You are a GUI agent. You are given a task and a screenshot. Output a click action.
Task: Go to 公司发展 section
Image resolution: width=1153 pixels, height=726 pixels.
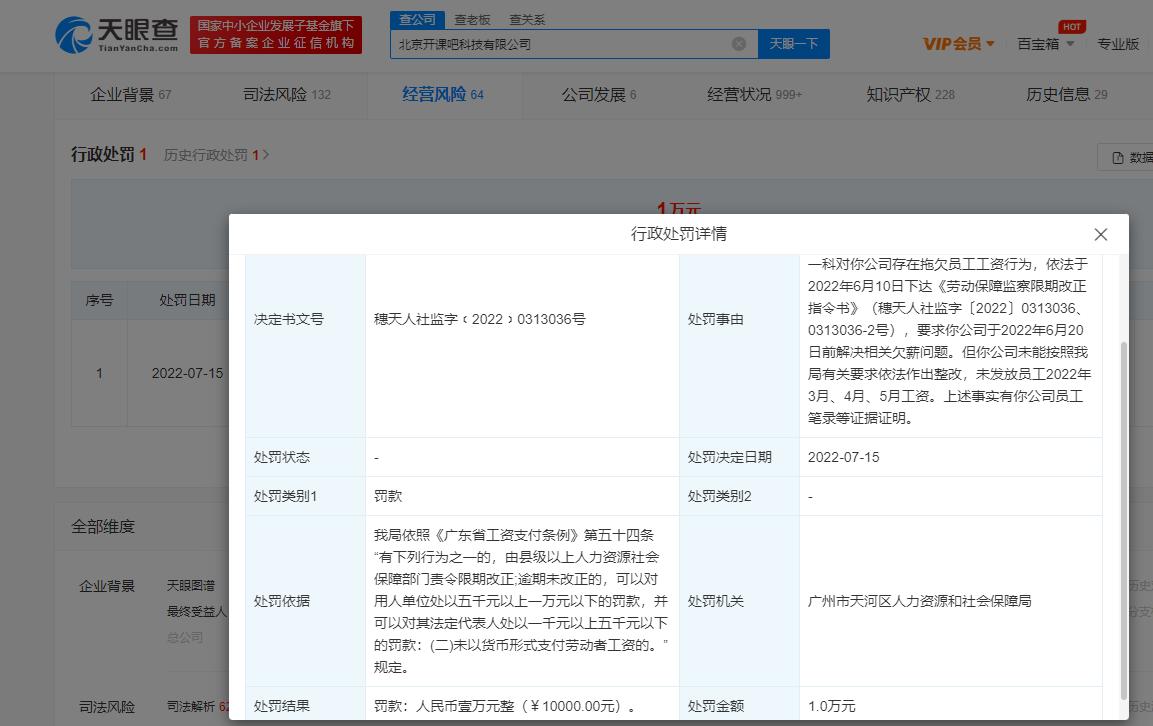coord(598,95)
